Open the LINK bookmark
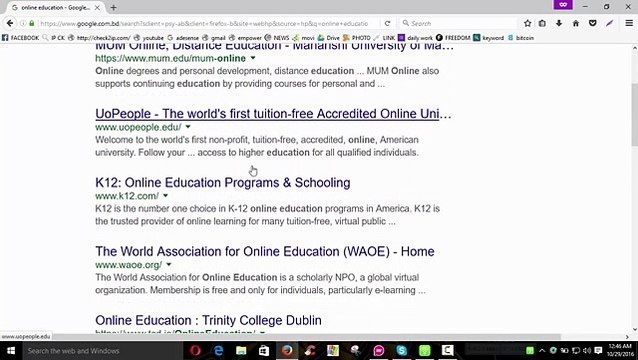This screenshot has height=360, width=638. pos(385,38)
